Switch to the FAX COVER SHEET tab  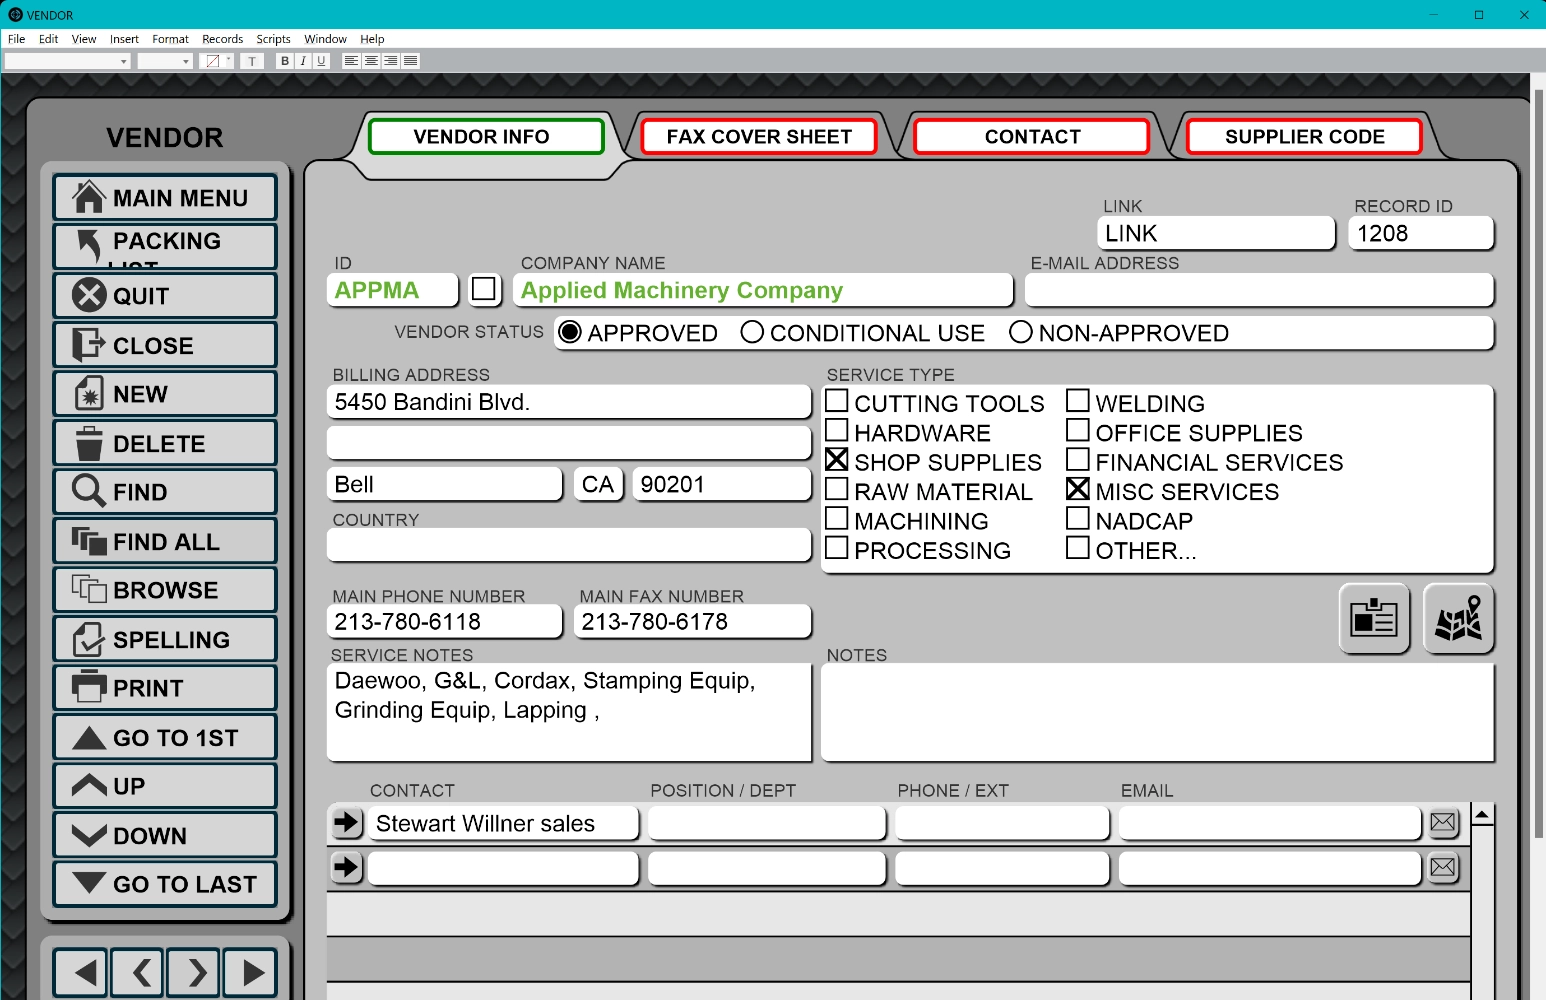pos(759,137)
